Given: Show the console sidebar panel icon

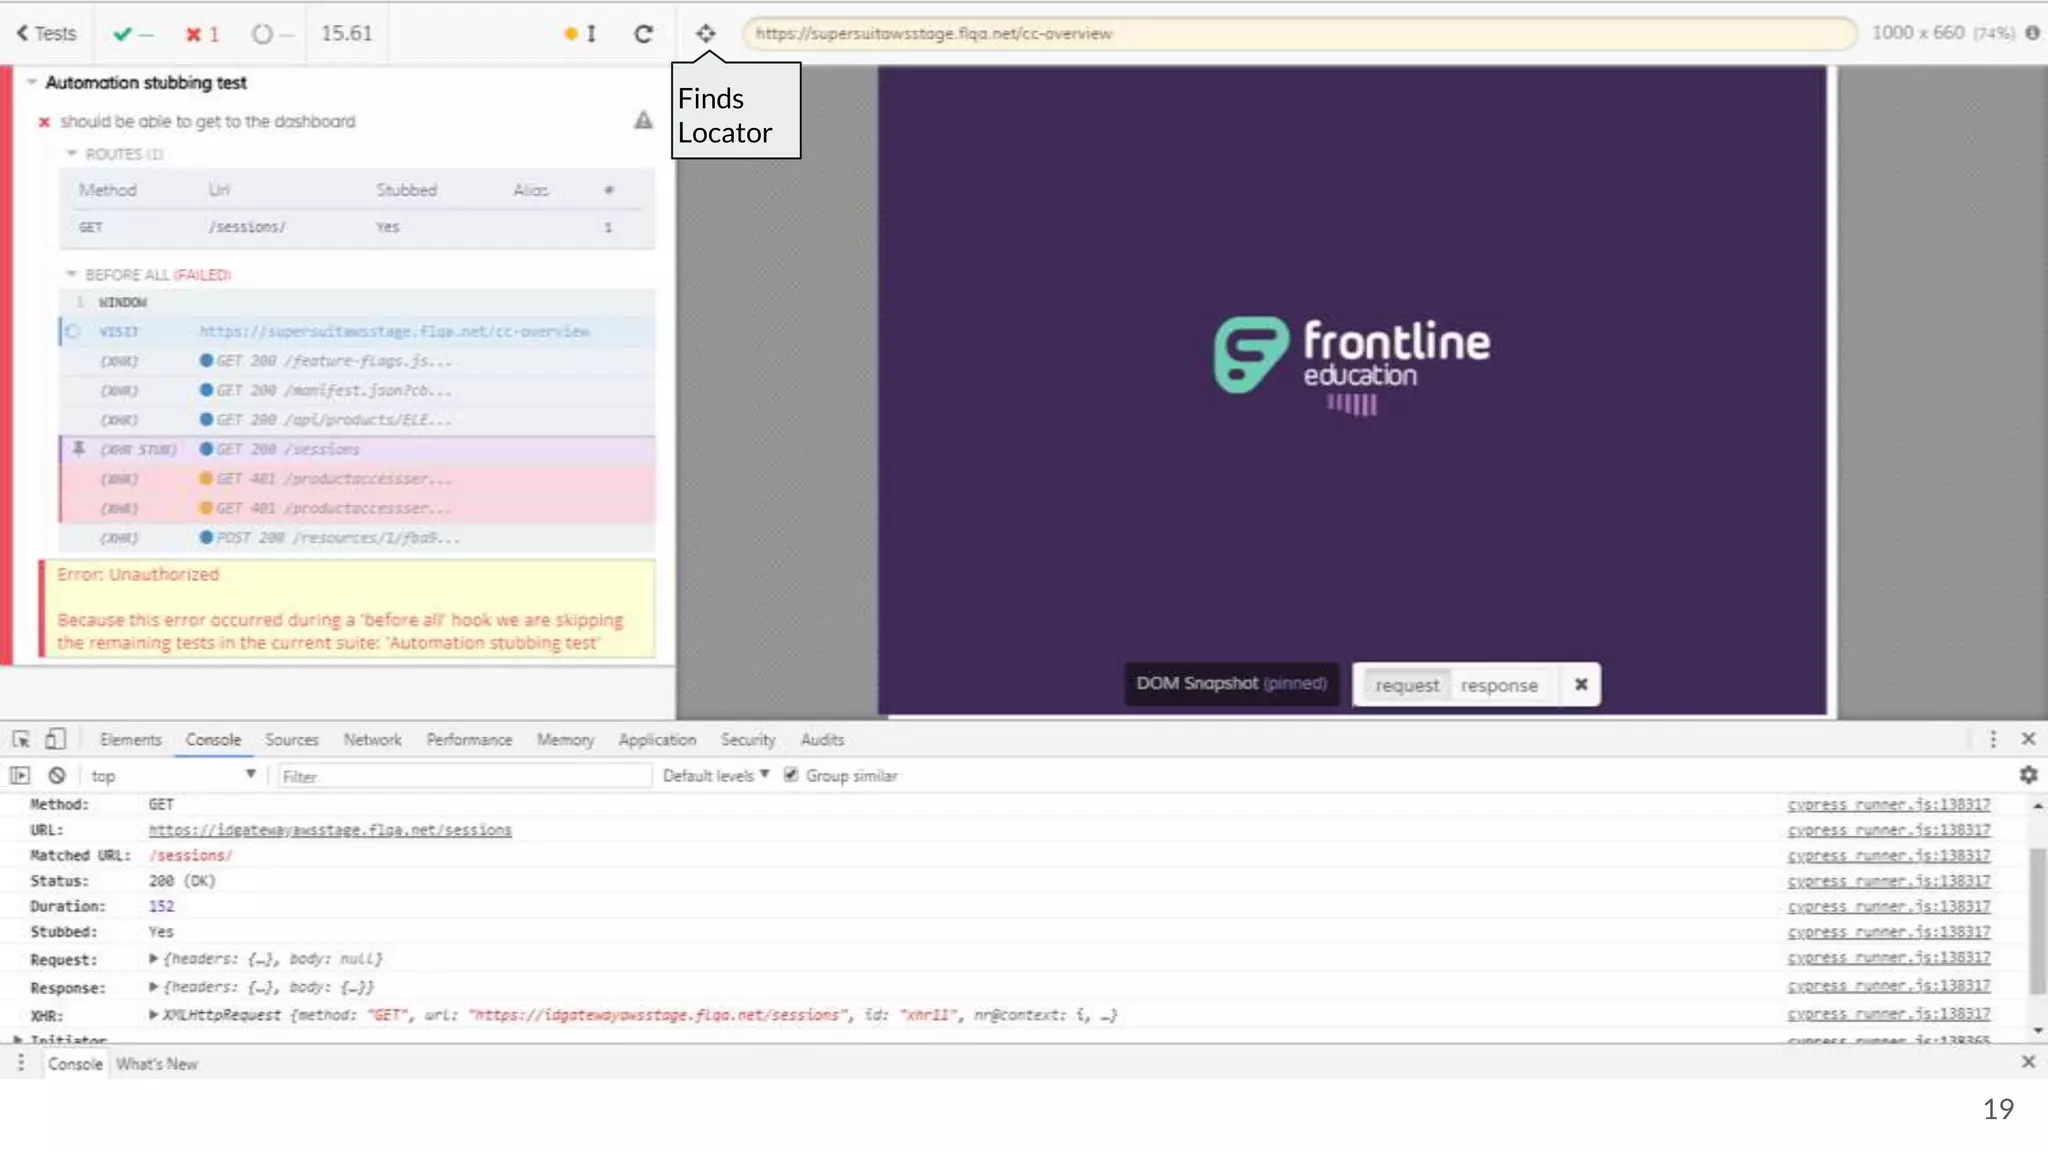Looking at the screenshot, I should click(x=20, y=775).
